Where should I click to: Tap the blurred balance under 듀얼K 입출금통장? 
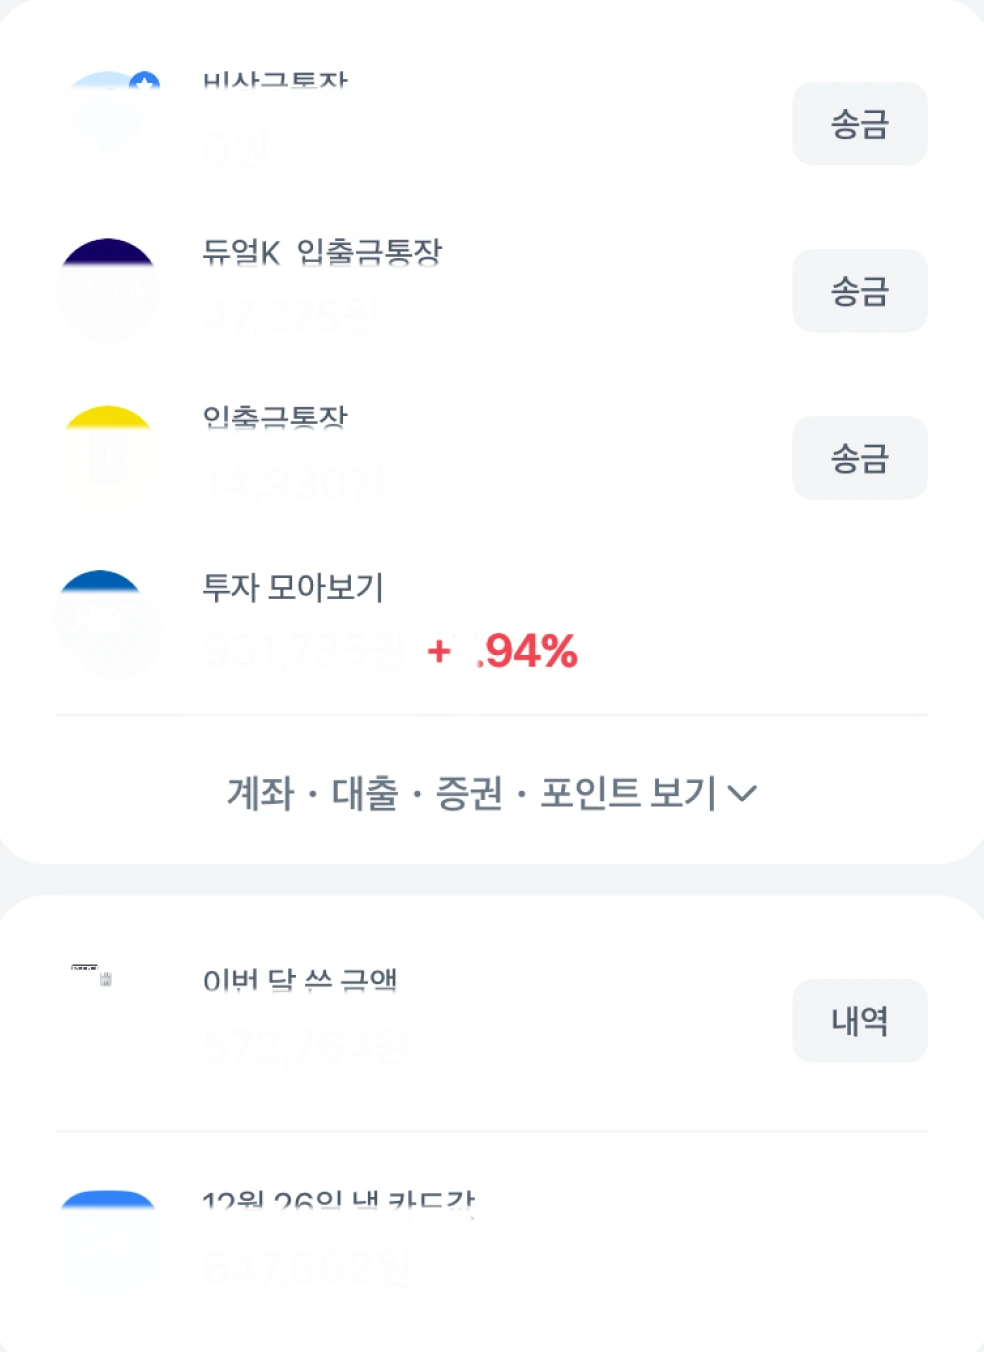(x=290, y=318)
